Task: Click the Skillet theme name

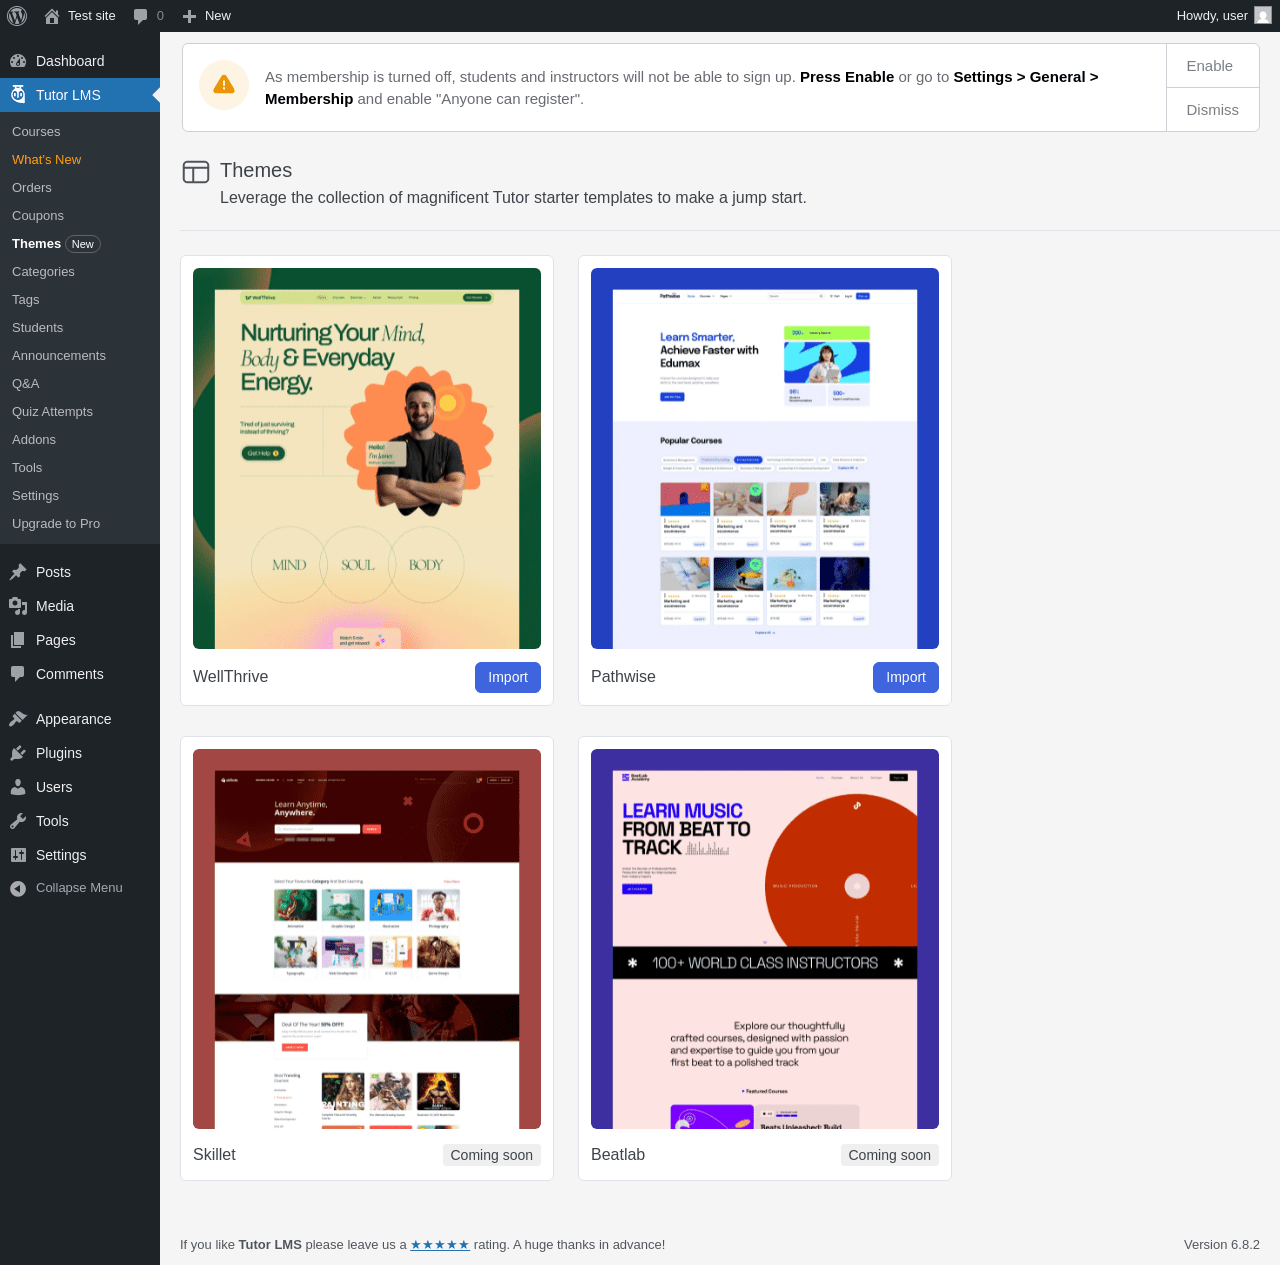Action: coord(214,1155)
